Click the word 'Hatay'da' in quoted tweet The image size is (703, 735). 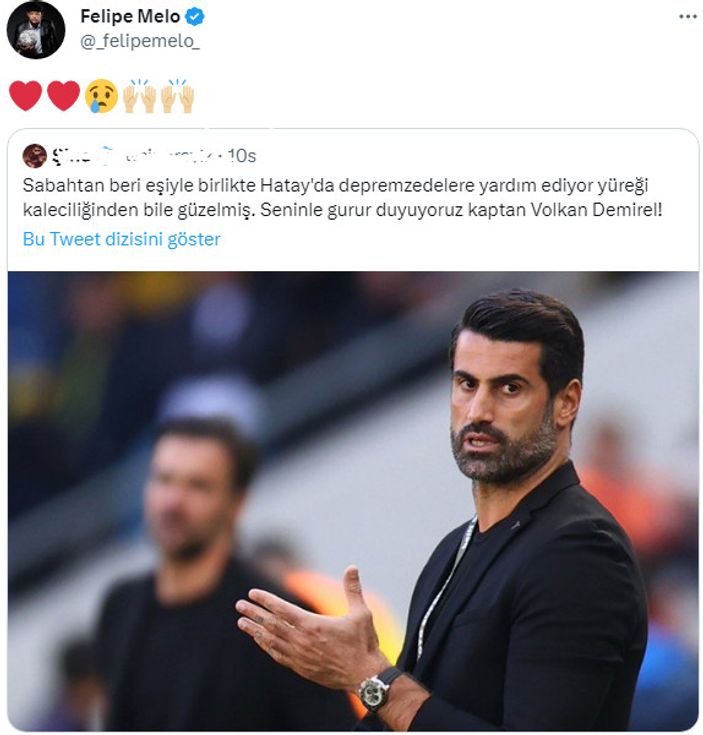tap(297, 185)
